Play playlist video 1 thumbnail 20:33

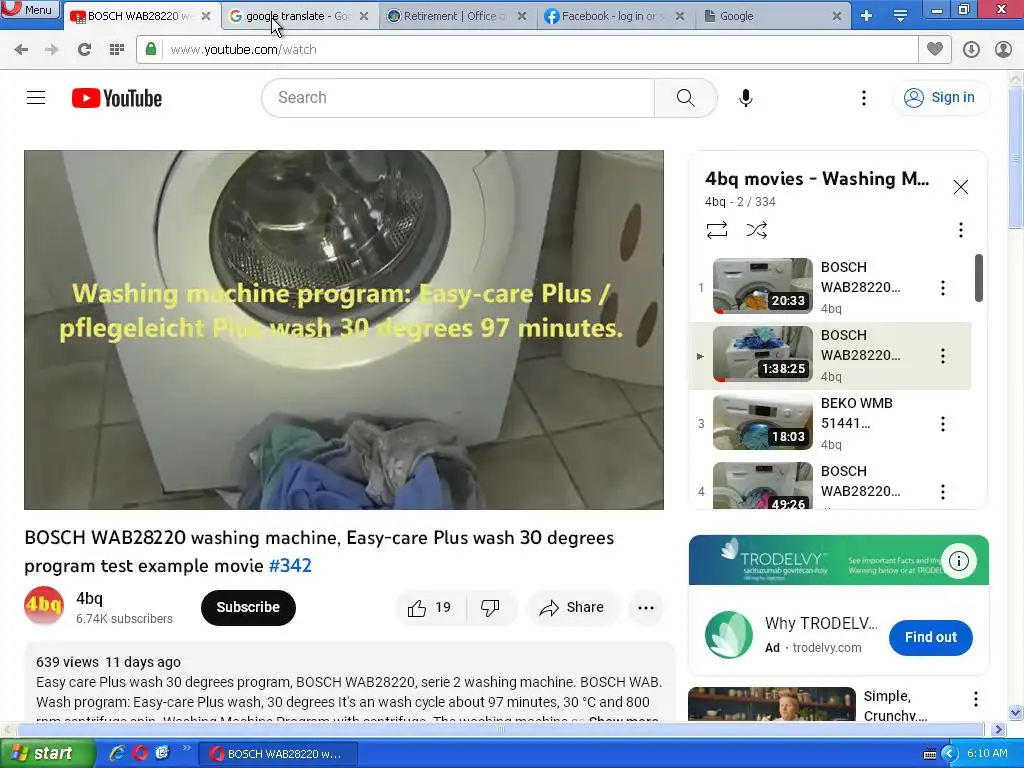click(763, 286)
